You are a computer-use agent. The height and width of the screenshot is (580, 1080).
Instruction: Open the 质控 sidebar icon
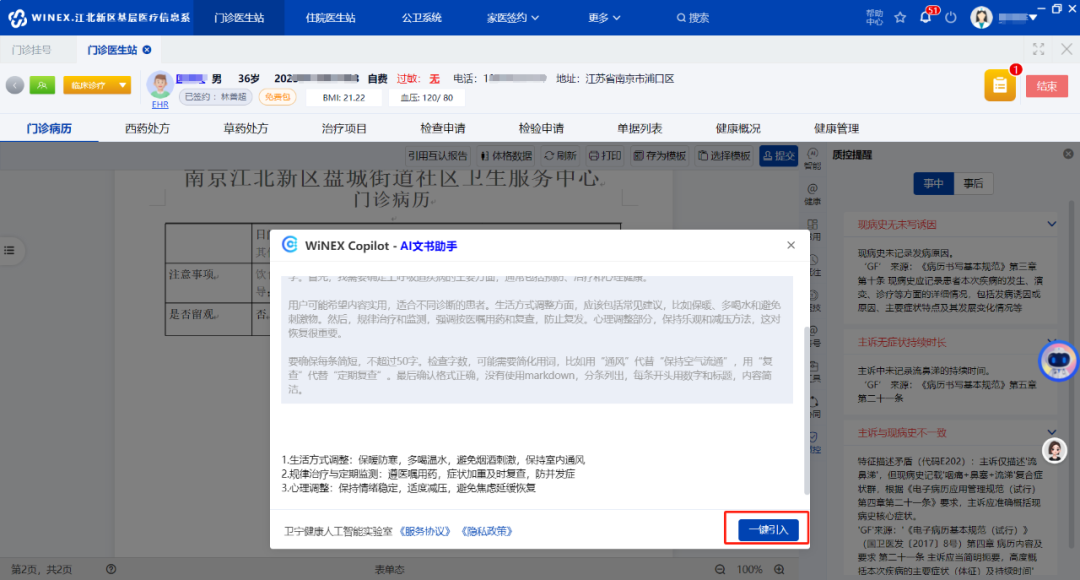point(814,442)
